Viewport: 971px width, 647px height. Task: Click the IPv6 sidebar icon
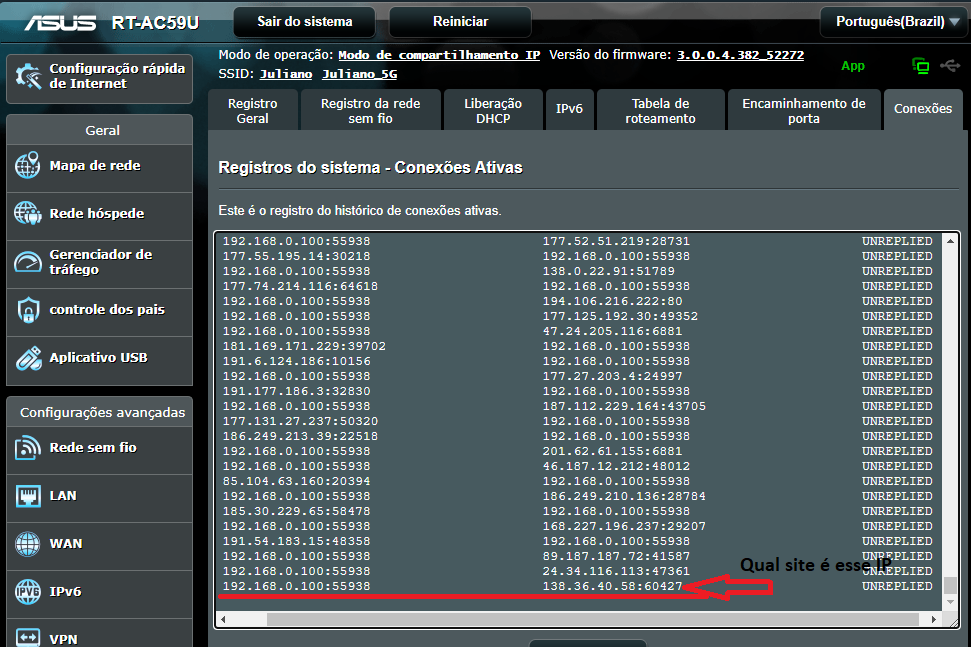(x=28, y=591)
